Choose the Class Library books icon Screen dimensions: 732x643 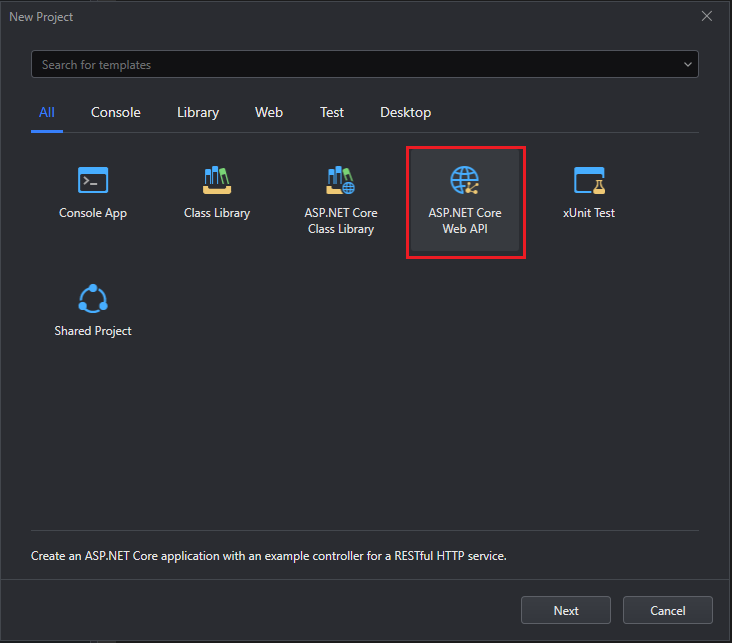tap(217, 180)
